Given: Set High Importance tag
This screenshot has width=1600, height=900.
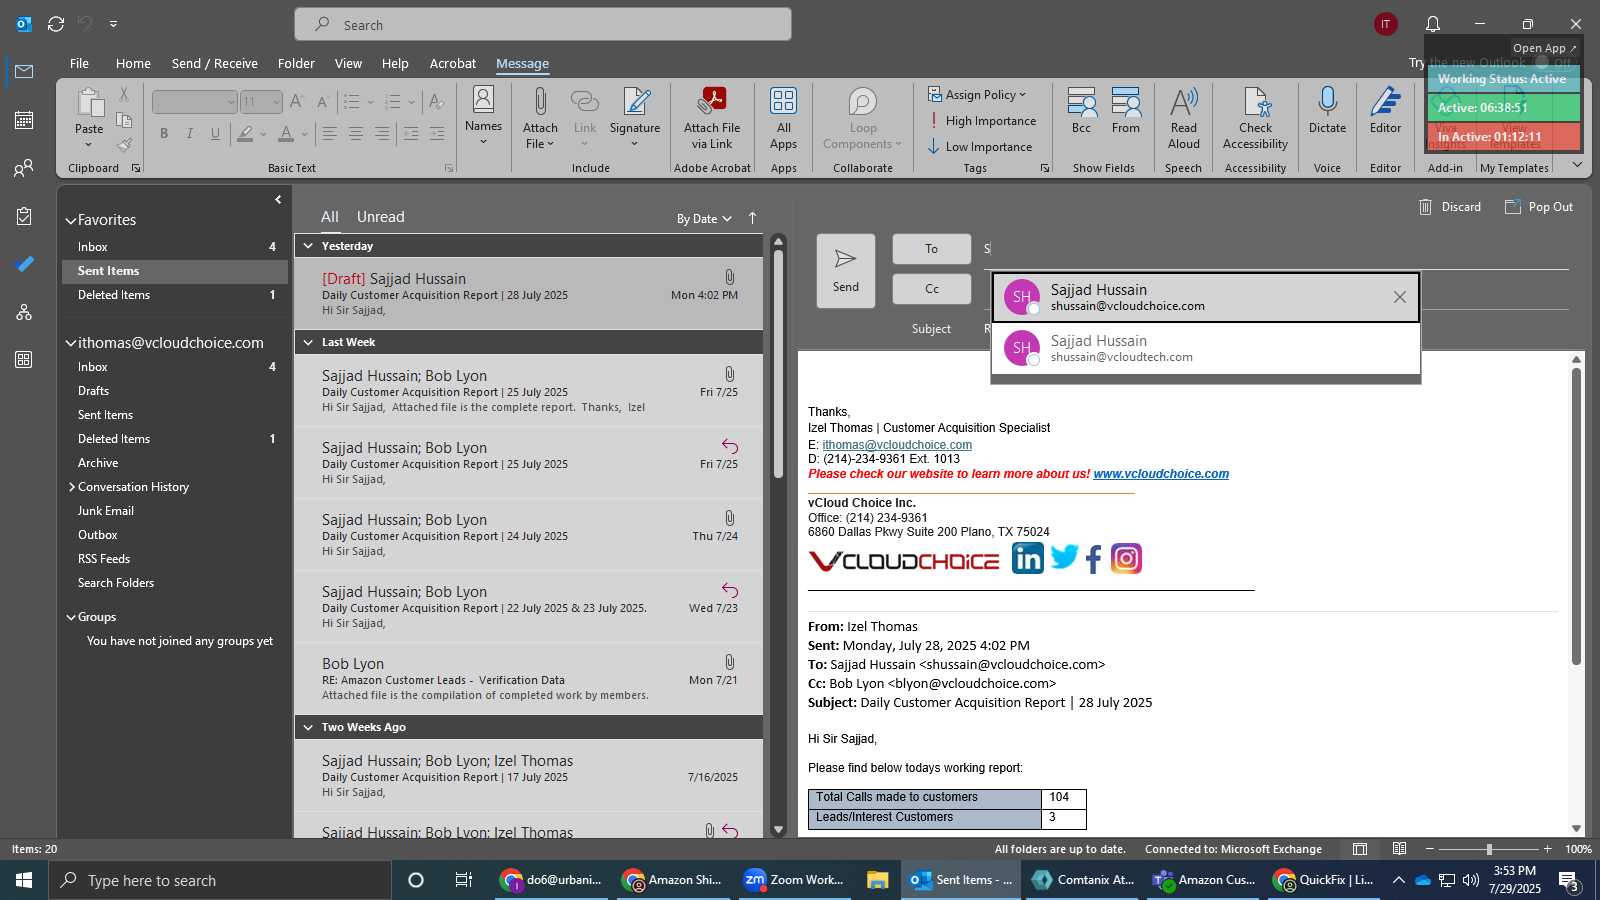Looking at the screenshot, I should 982,121.
